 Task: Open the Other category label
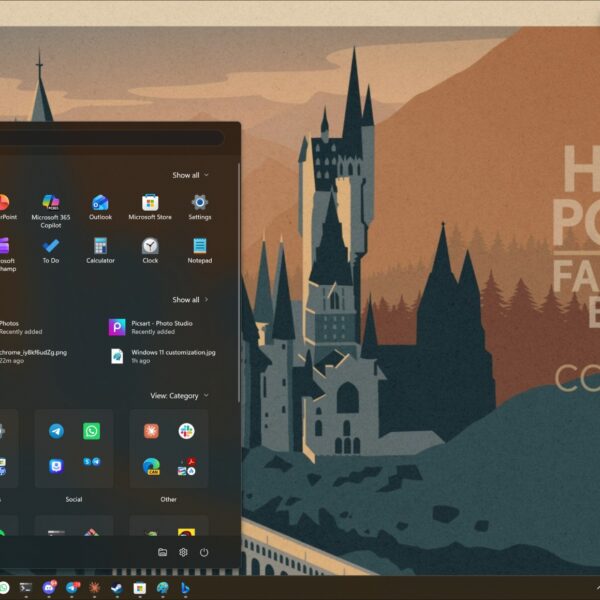tap(168, 499)
